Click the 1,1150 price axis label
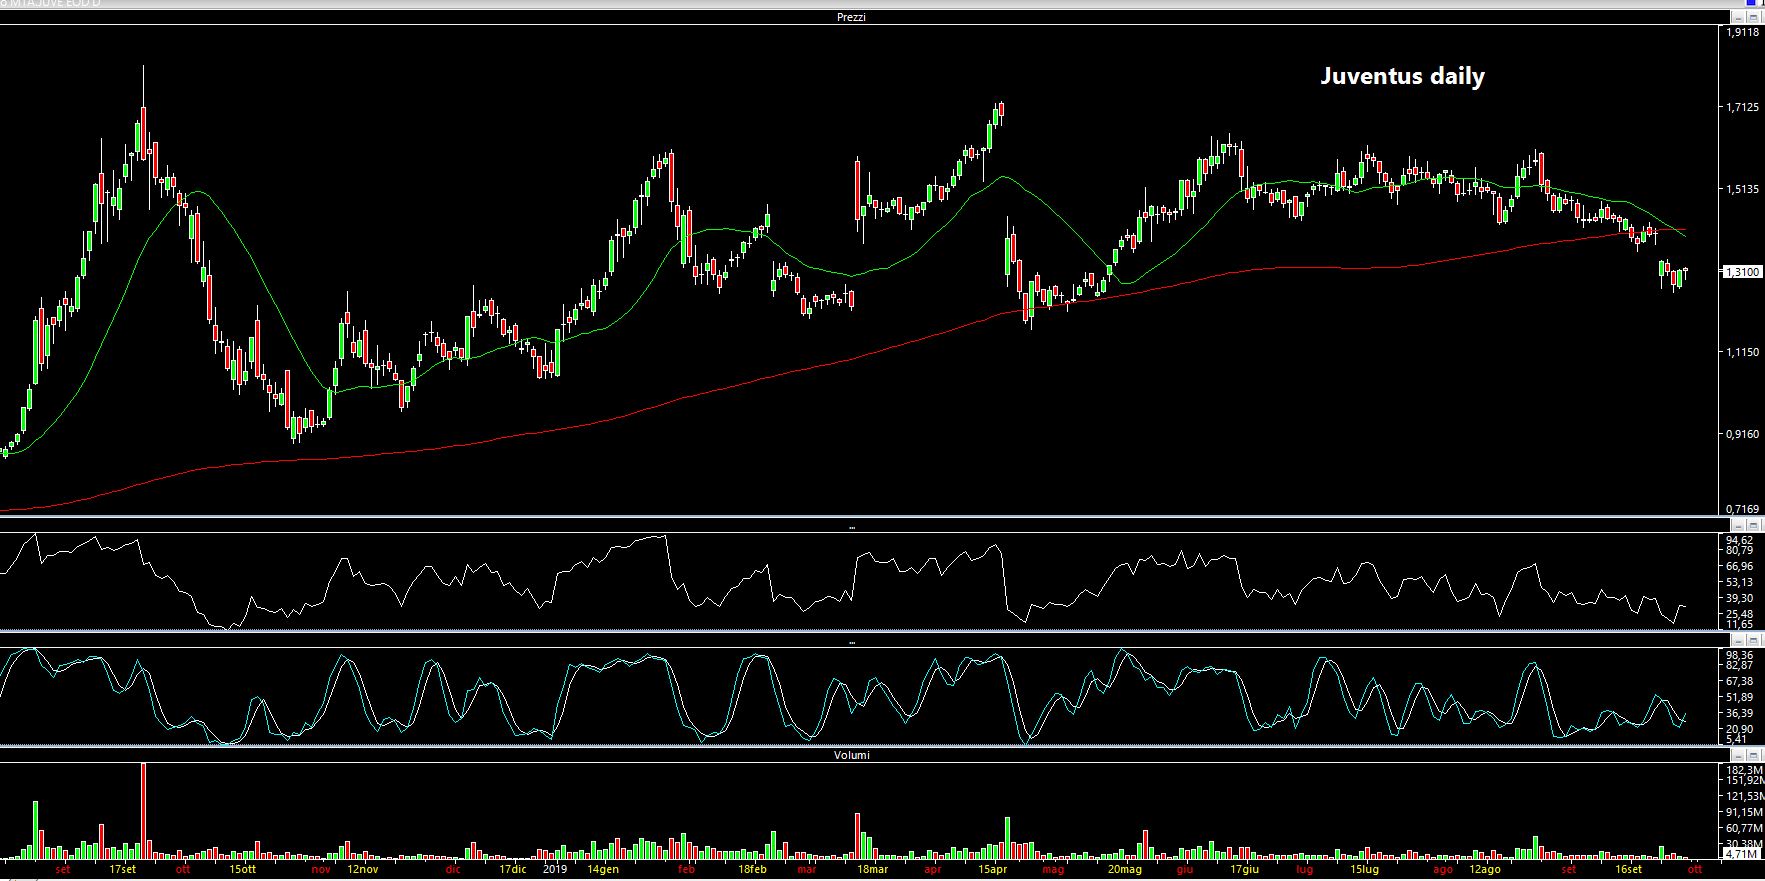The width and height of the screenshot is (1765, 881). pos(1744,352)
